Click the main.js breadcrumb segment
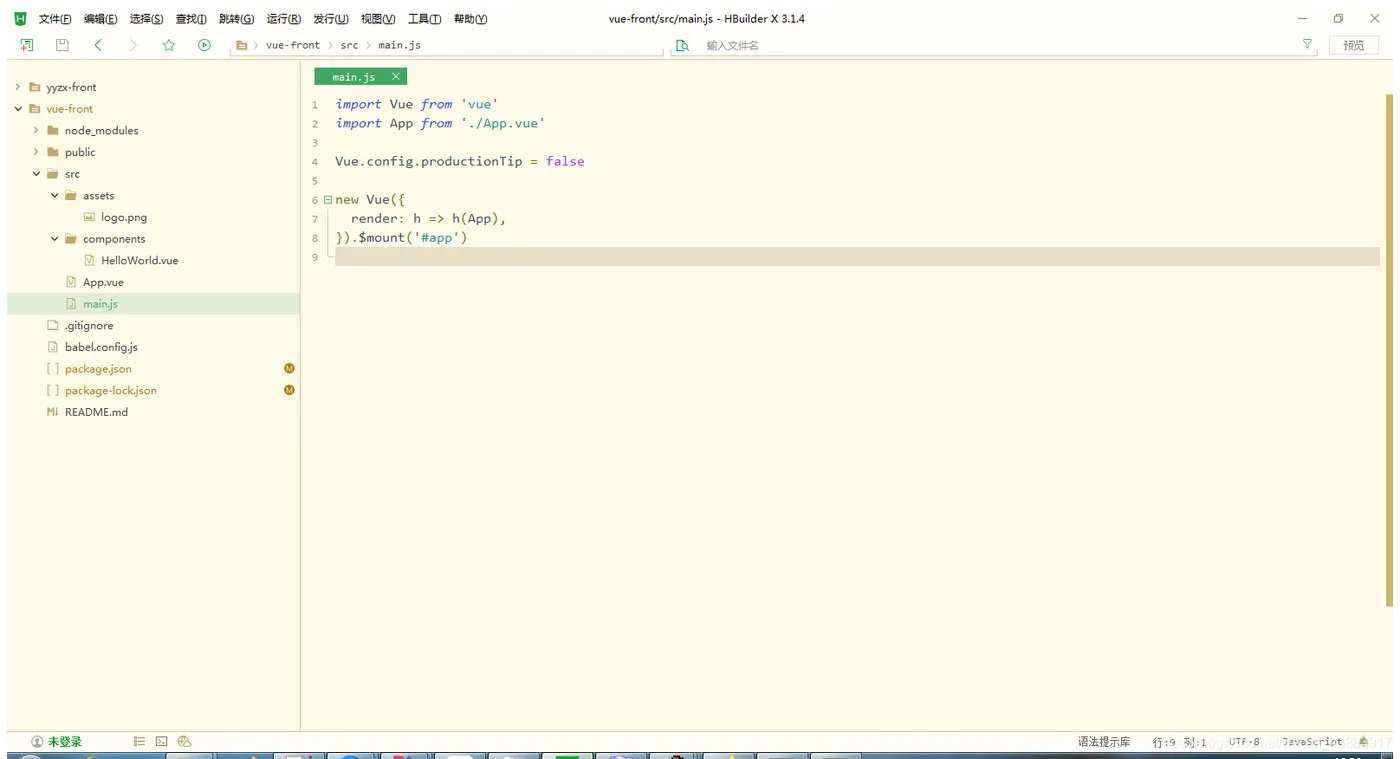Screen dimensions: 1400x759 (399, 45)
